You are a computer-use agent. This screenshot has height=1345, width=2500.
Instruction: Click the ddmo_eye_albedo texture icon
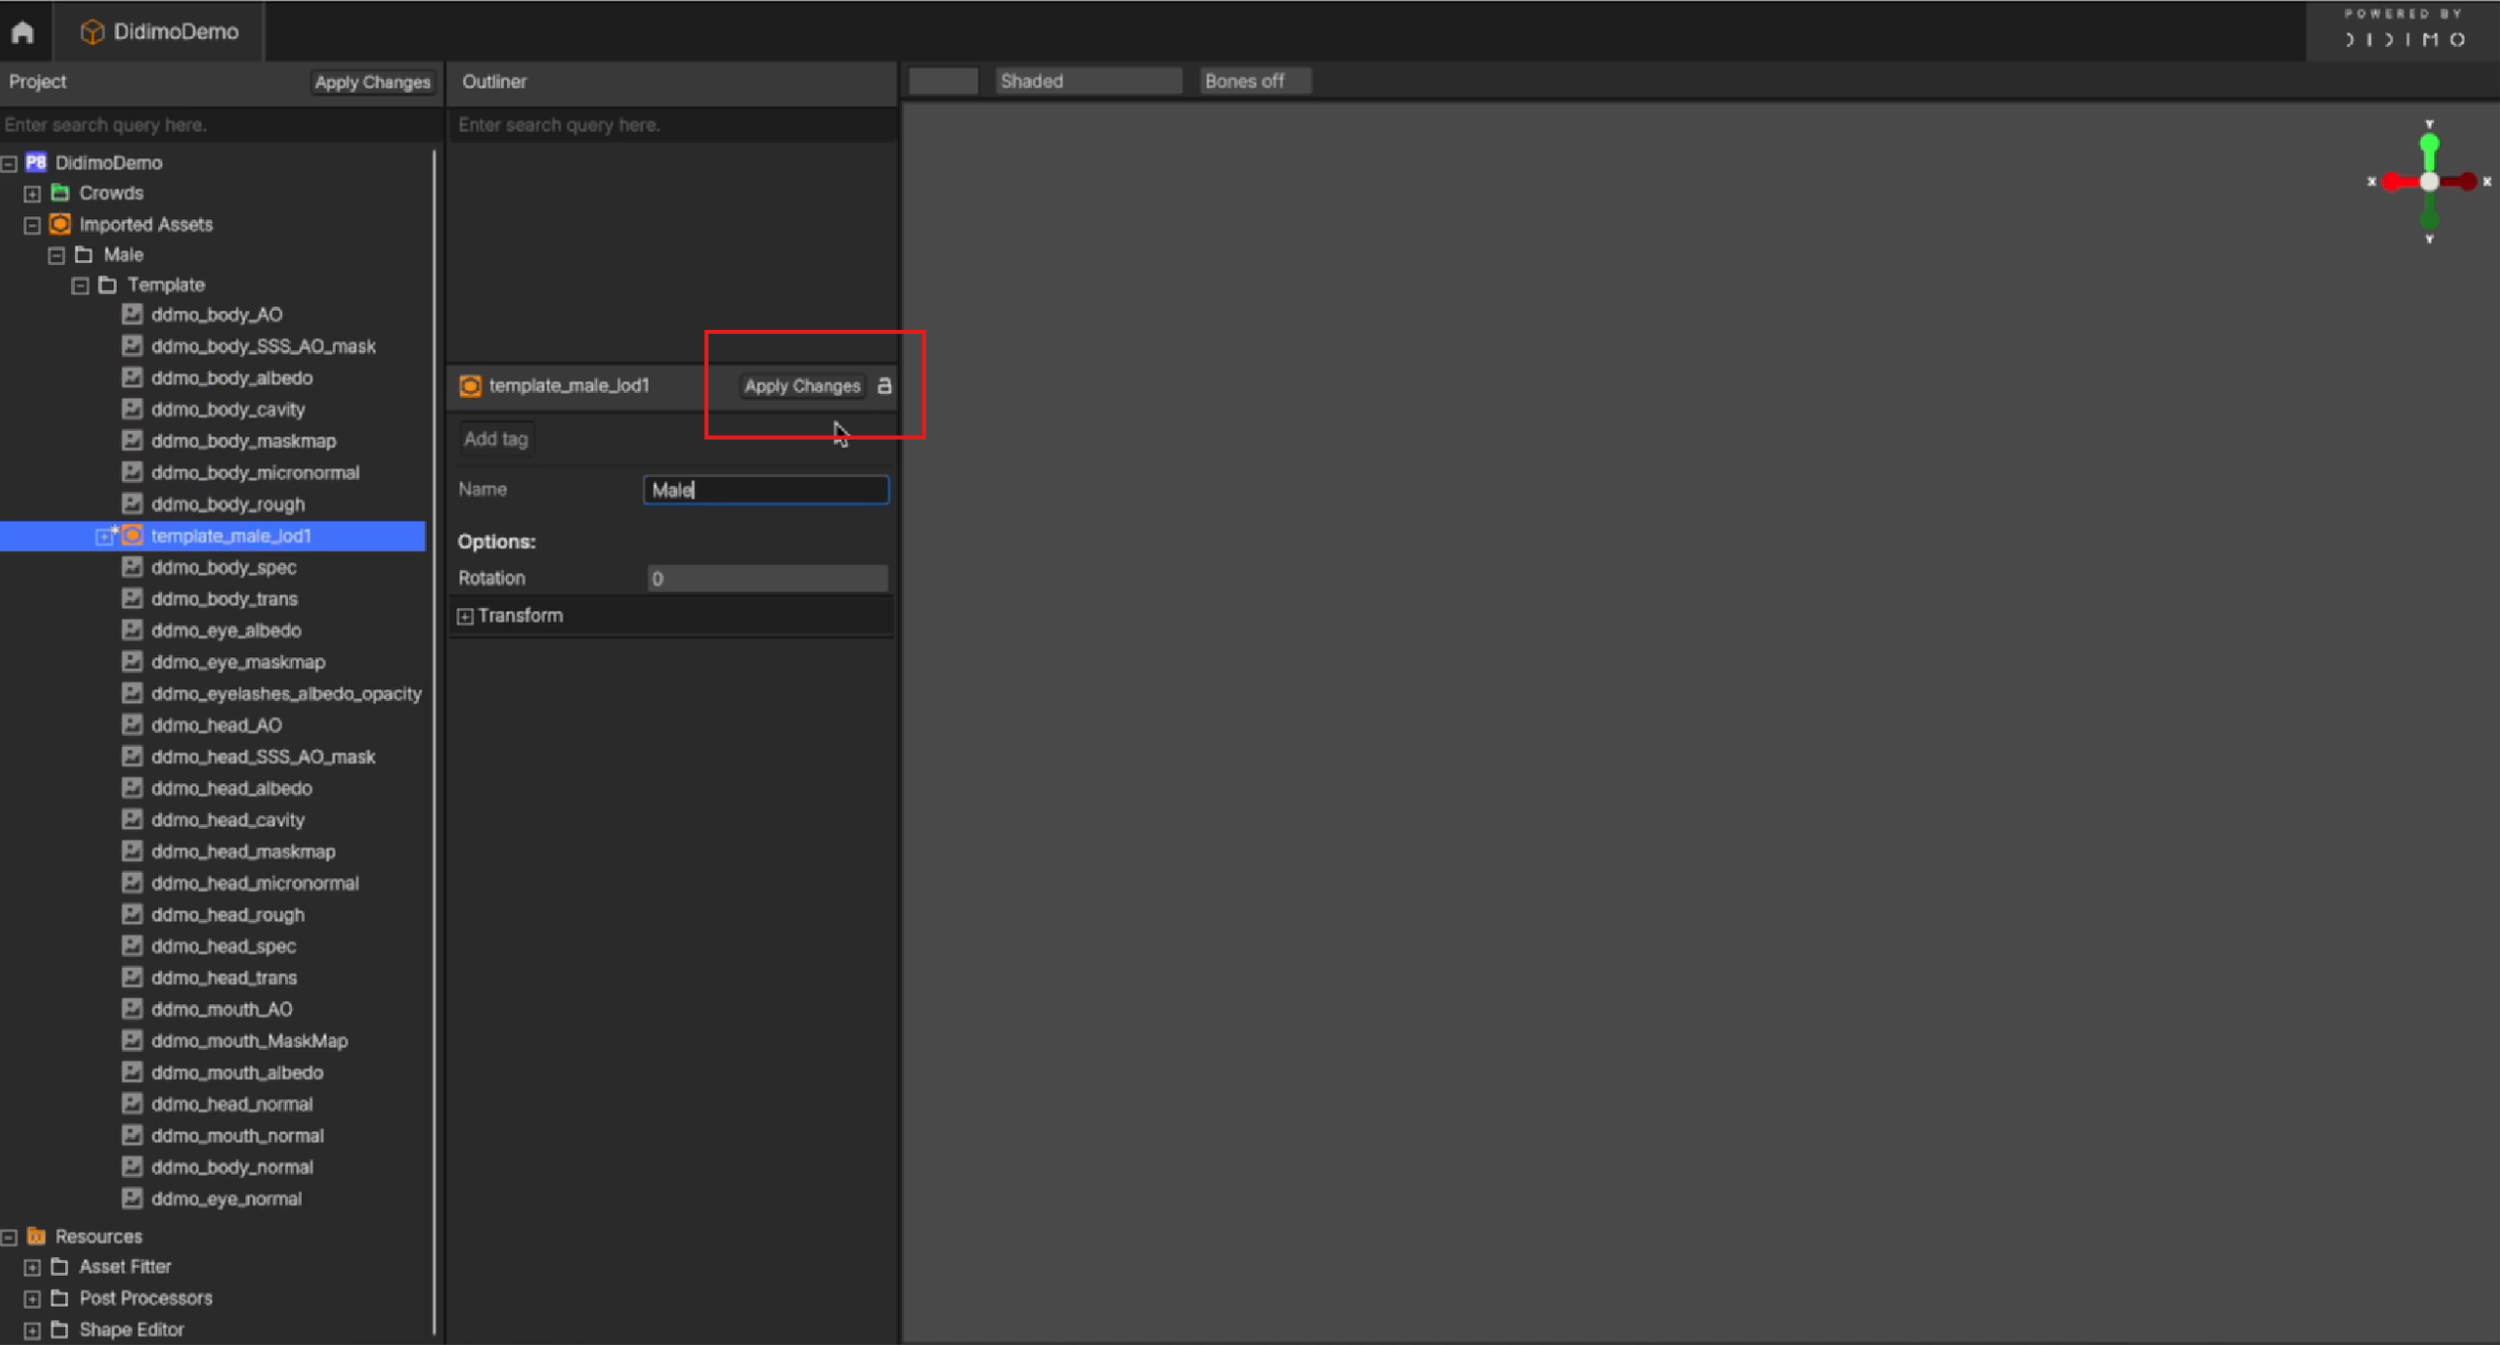[132, 630]
